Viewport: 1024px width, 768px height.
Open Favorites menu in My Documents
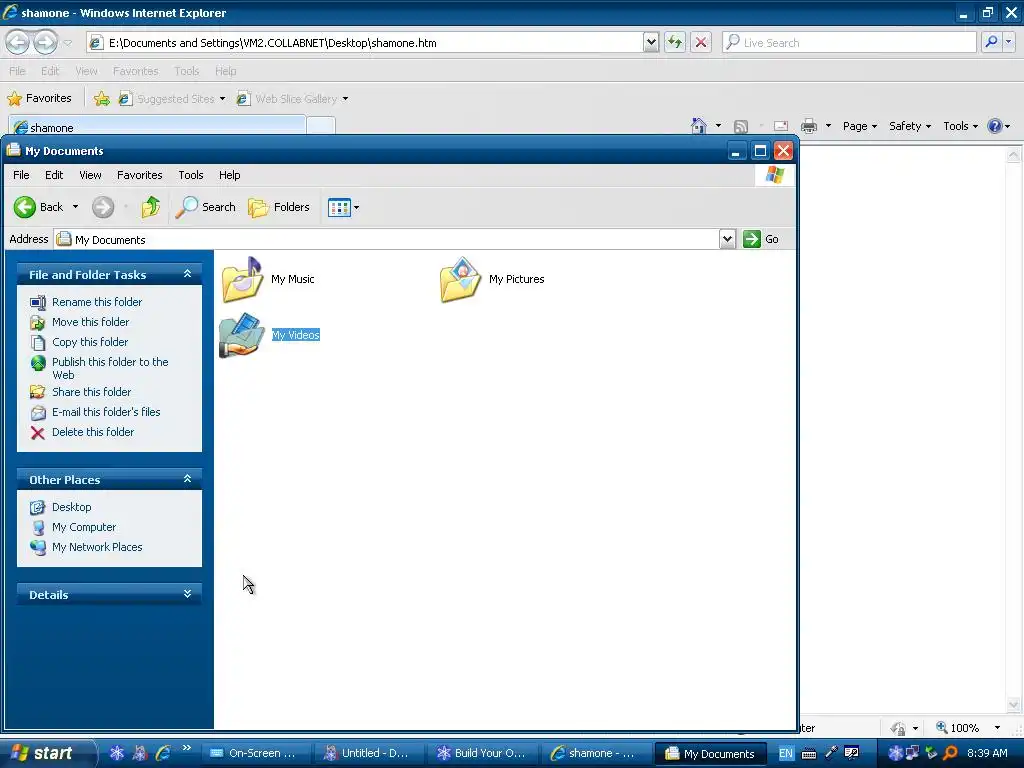pos(140,175)
